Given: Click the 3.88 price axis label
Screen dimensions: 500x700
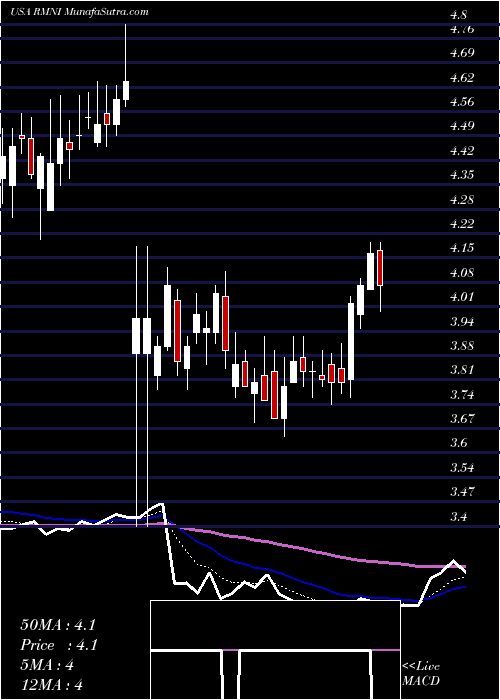Looking at the screenshot, I should pos(462,346).
